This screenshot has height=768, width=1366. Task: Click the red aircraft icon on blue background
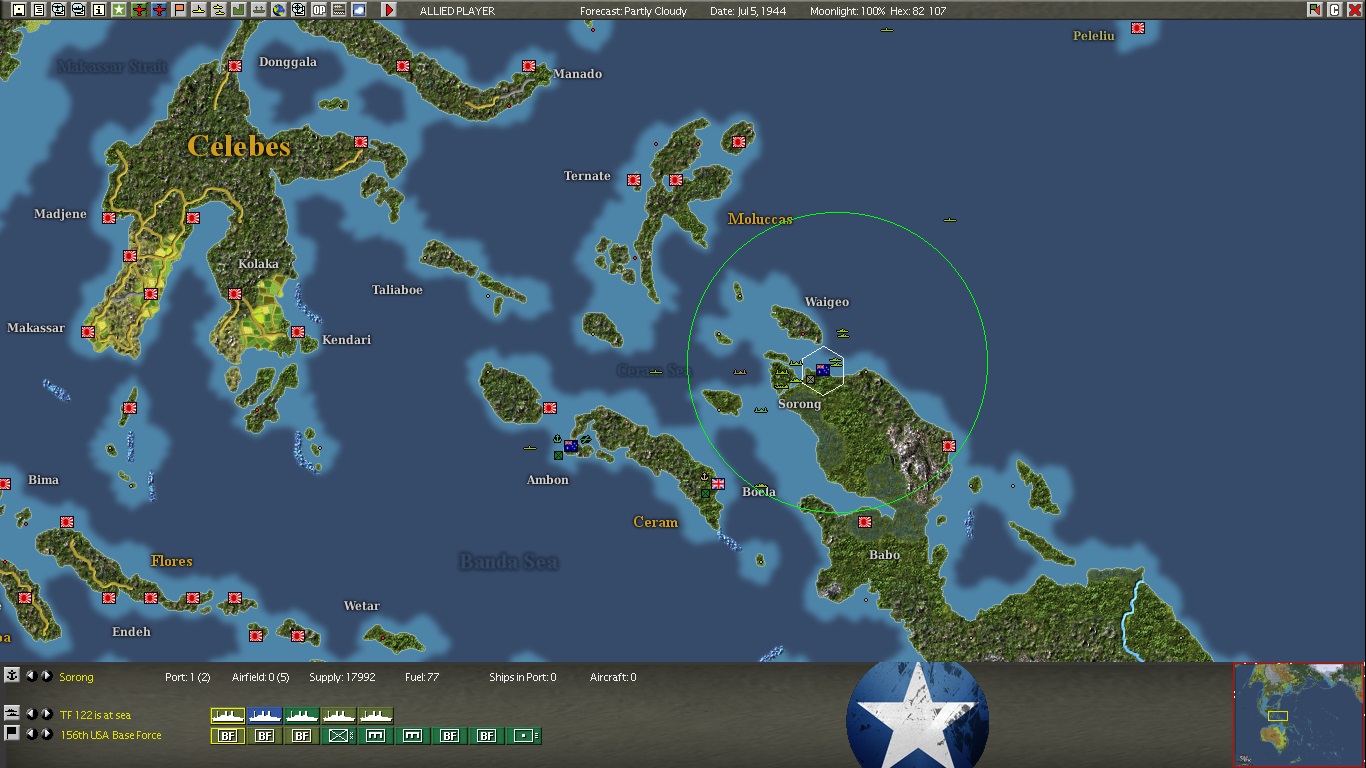coord(159,10)
